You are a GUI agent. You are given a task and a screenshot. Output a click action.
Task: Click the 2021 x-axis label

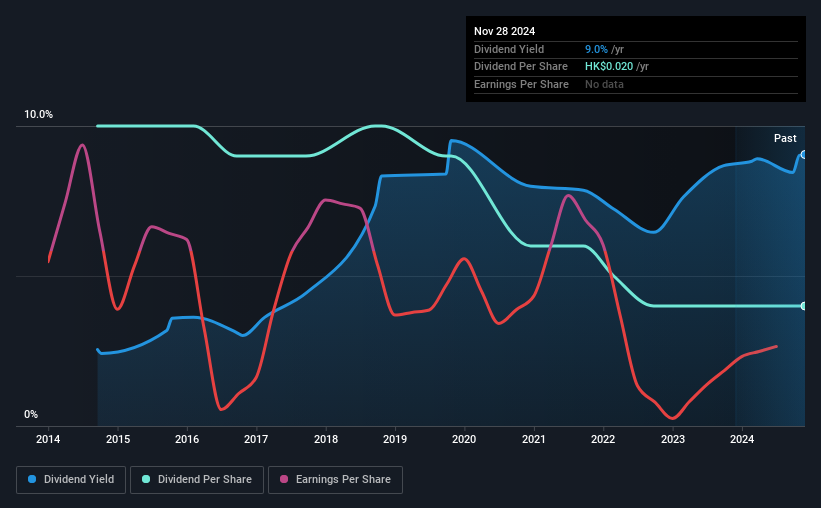pos(534,439)
